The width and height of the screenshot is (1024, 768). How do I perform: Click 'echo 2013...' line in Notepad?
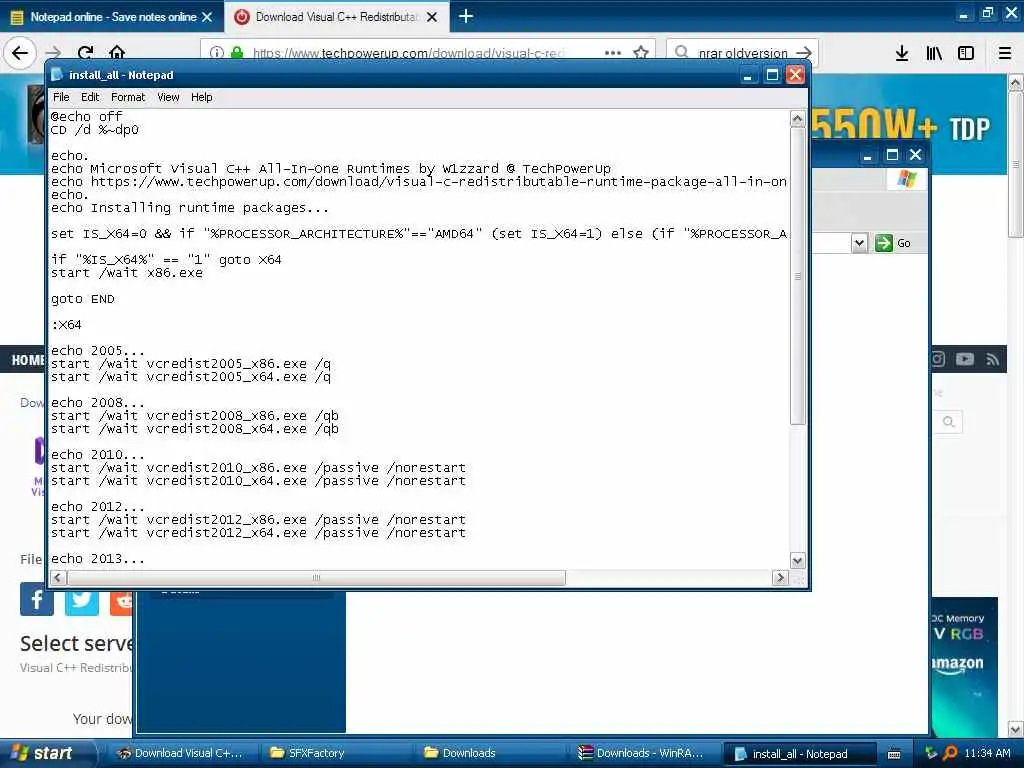point(98,559)
